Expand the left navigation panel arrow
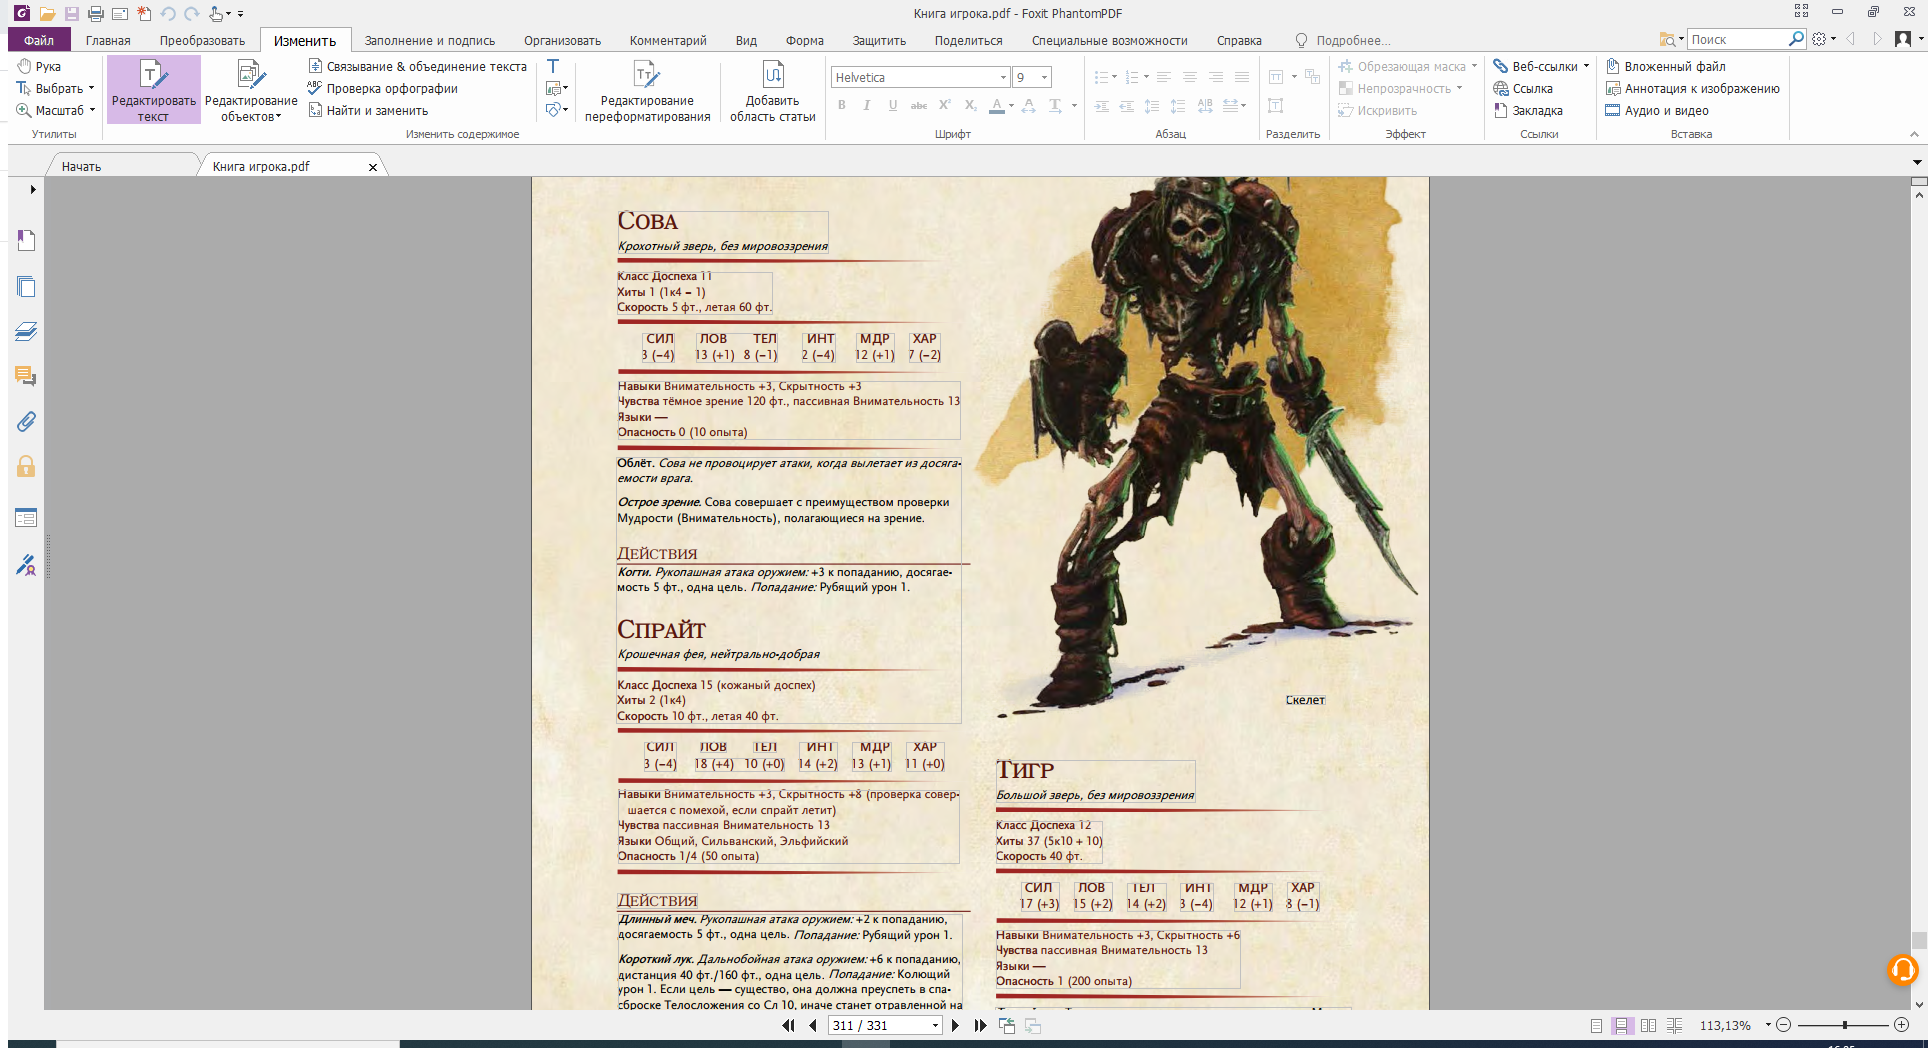 coord(32,189)
